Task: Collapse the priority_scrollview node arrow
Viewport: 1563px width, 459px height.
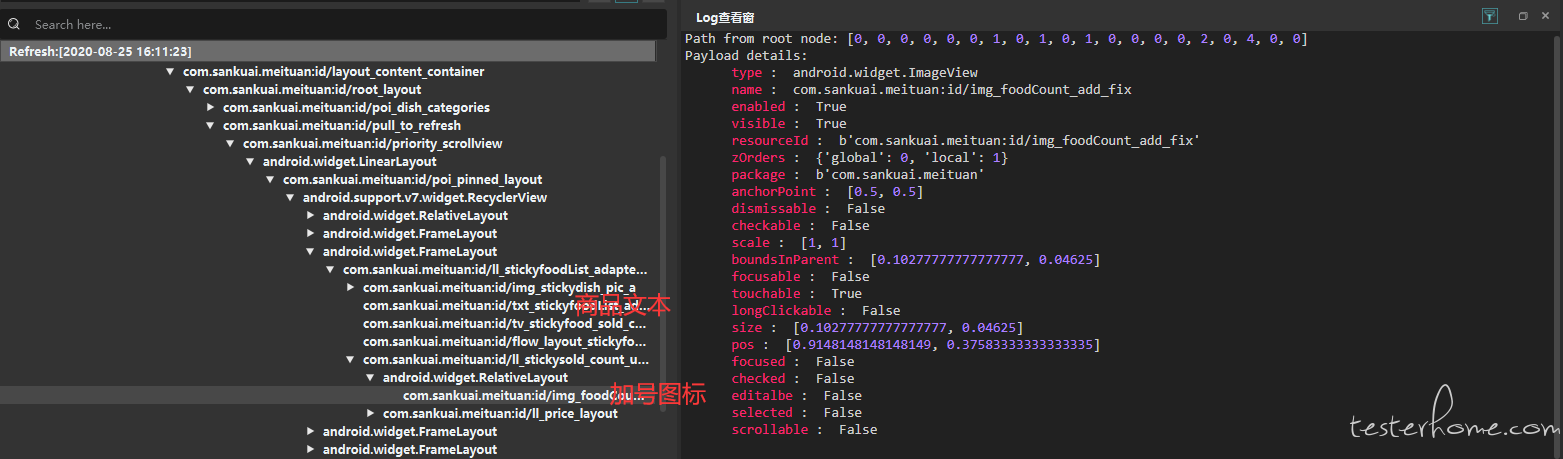Action: 231,144
